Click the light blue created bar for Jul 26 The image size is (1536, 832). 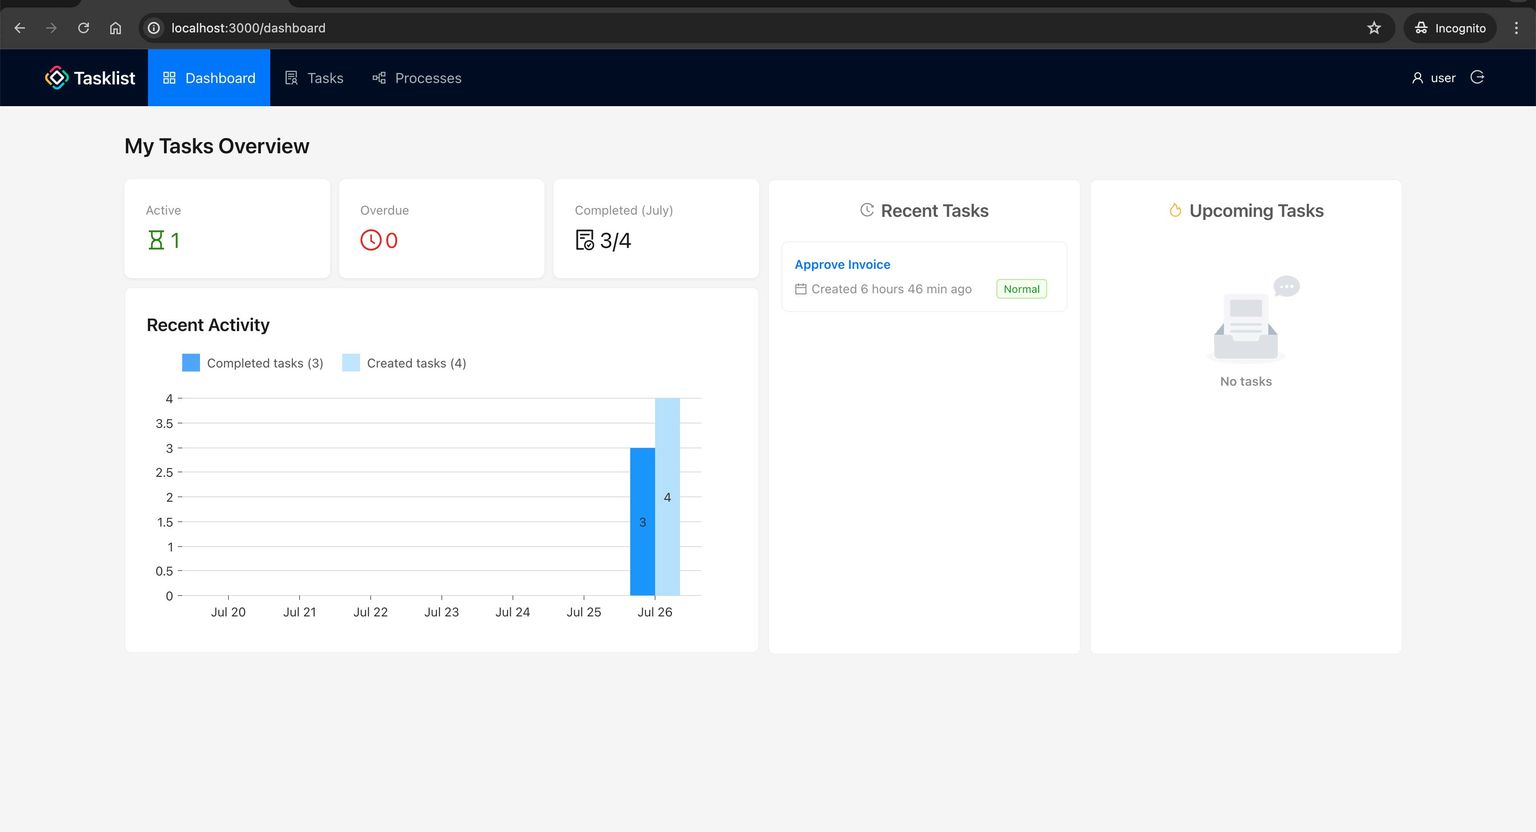pos(667,497)
